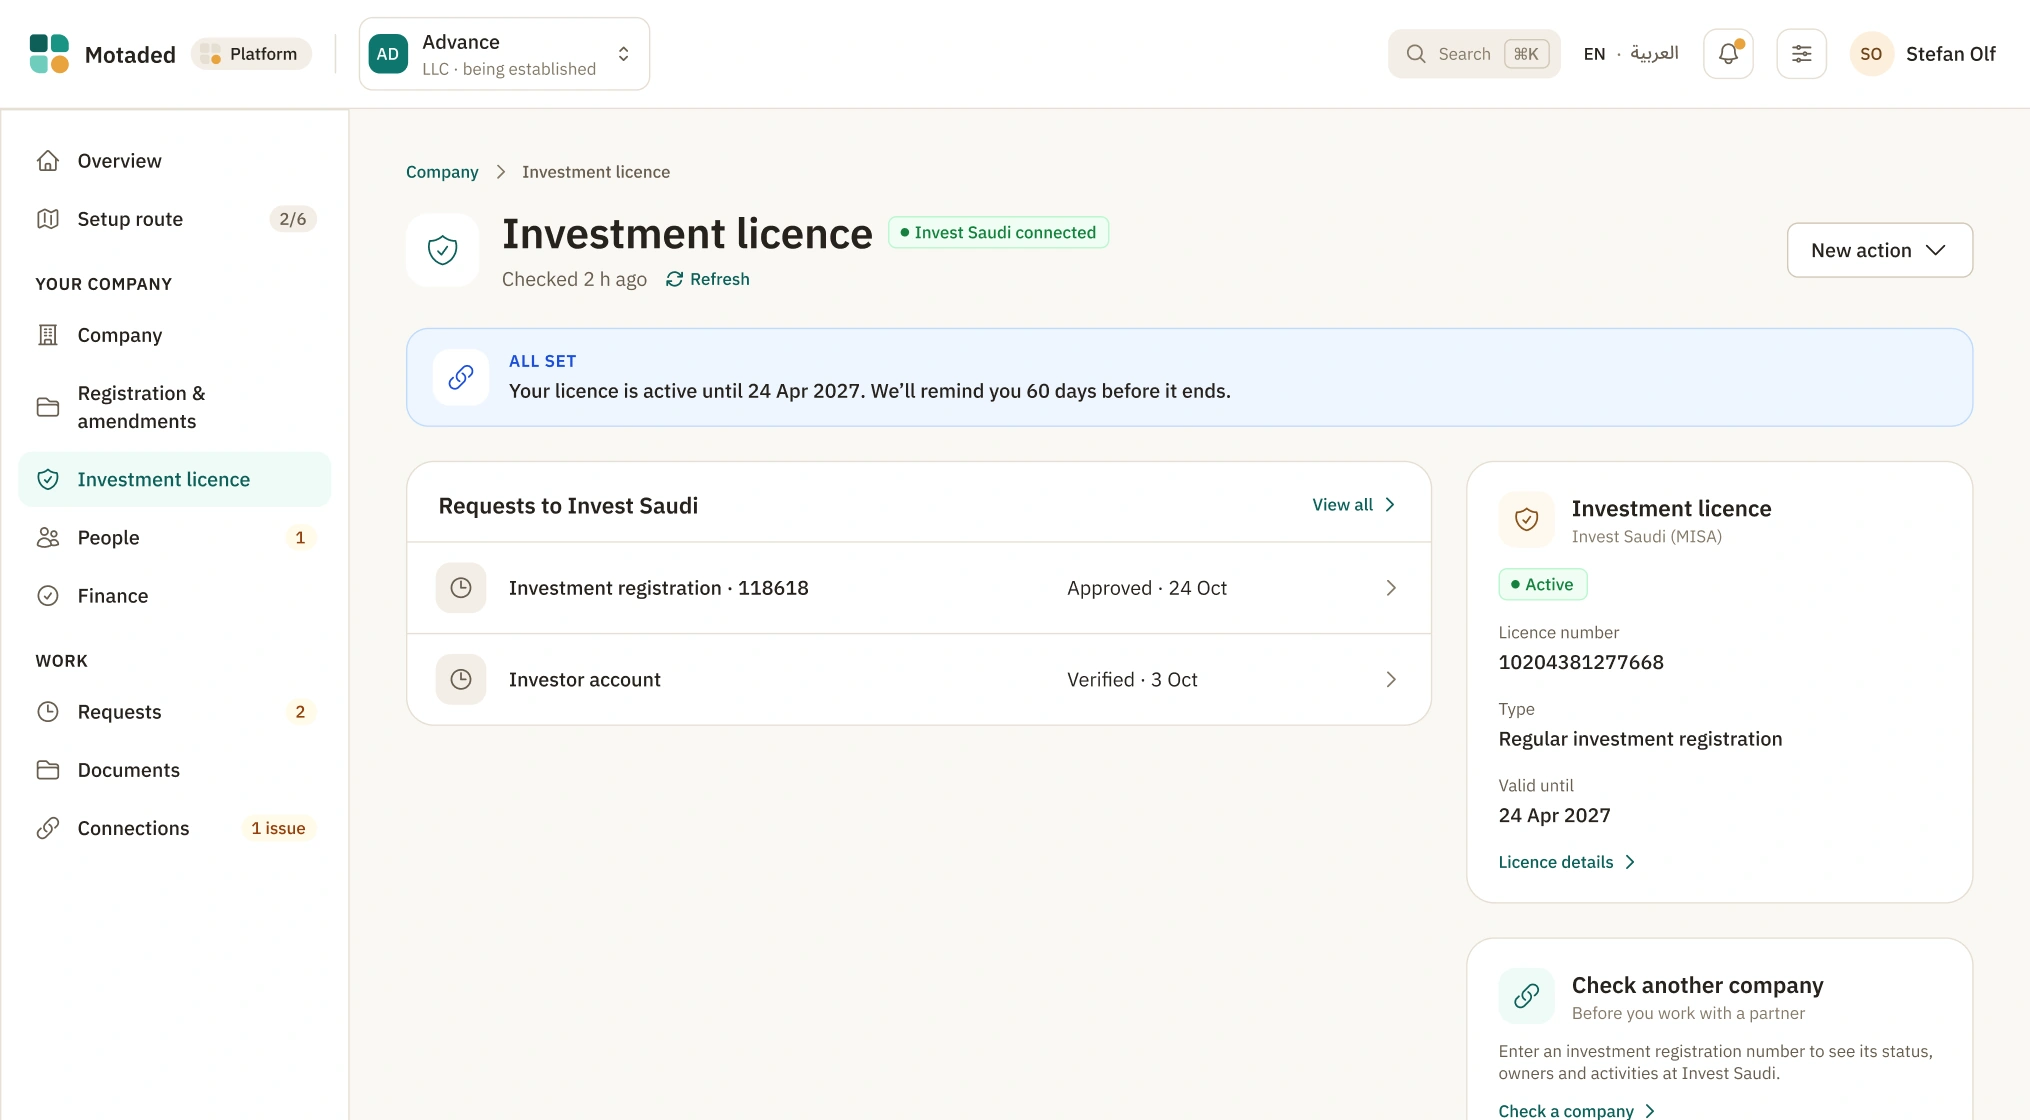Click the AD company avatar badge
The image size is (2030, 1120).
coord(388,54)
